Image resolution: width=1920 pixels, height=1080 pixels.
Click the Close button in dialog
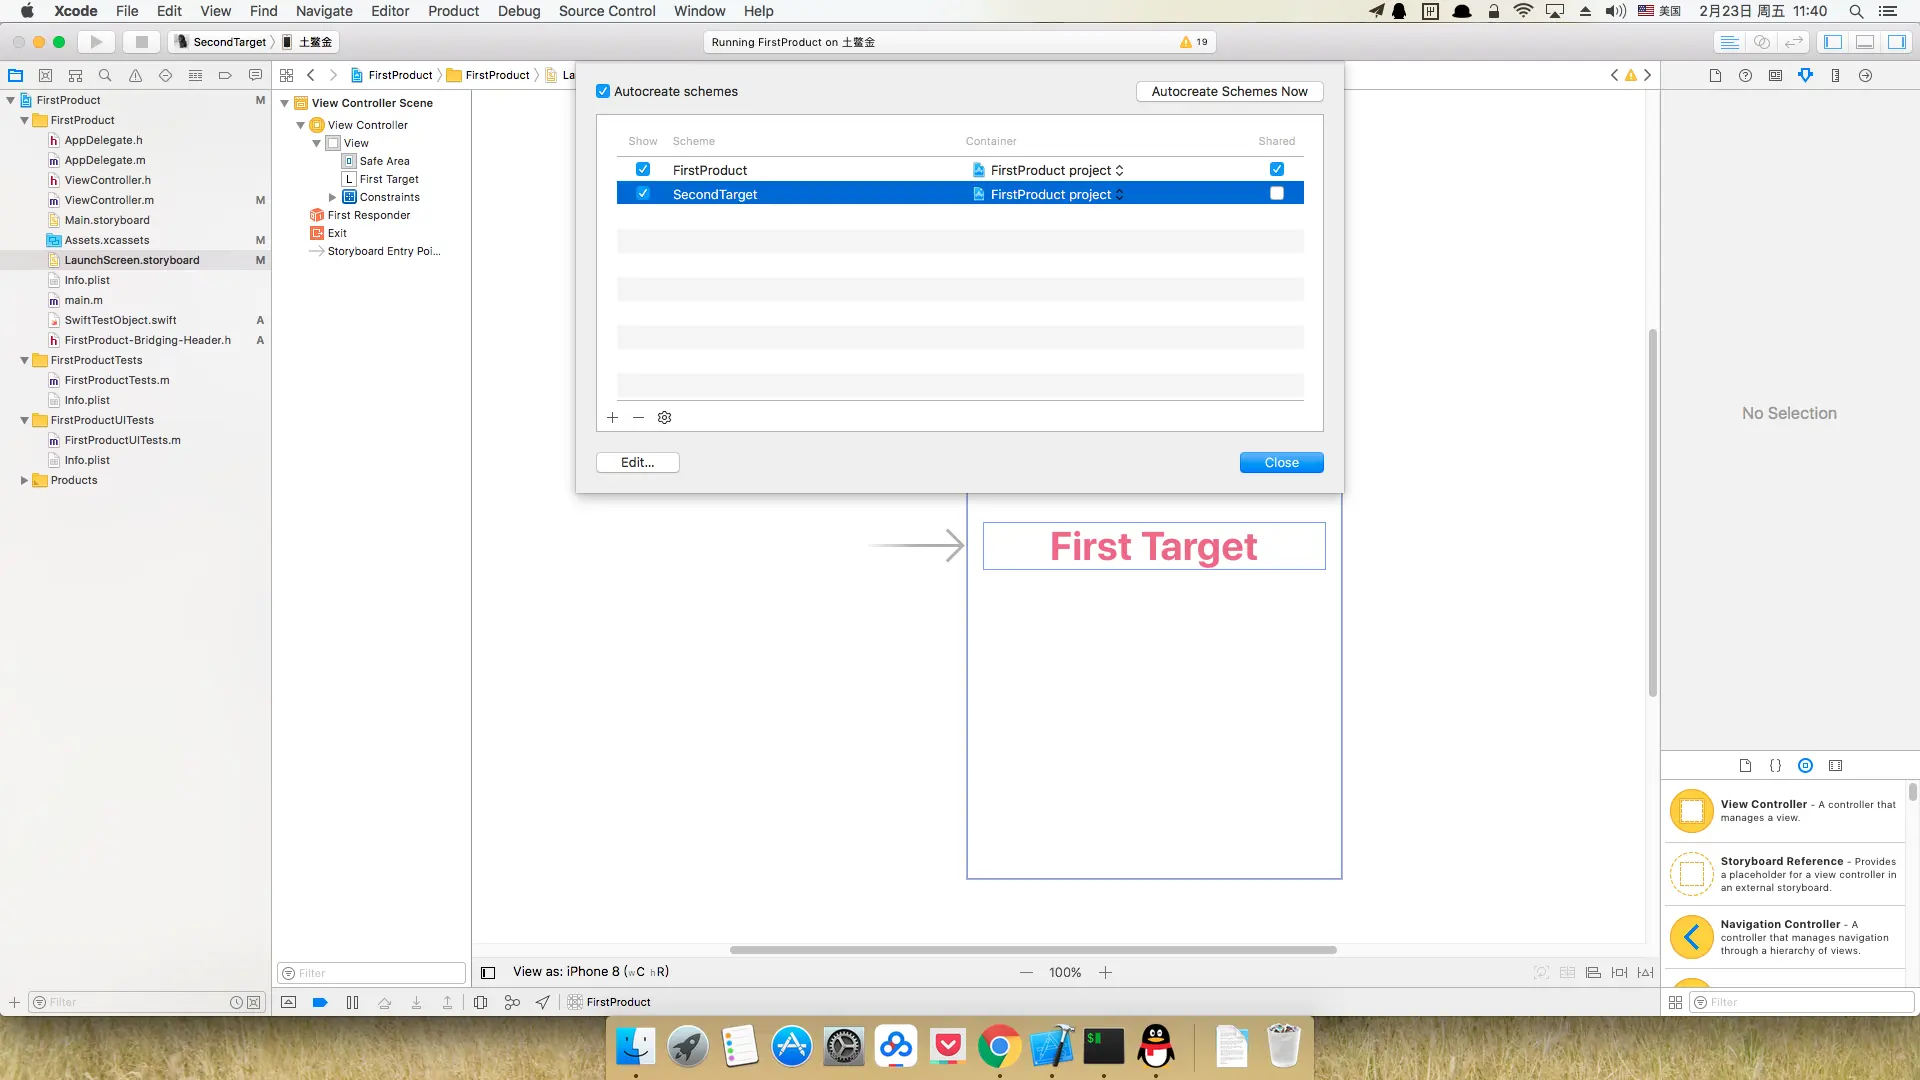point(1281,463)
